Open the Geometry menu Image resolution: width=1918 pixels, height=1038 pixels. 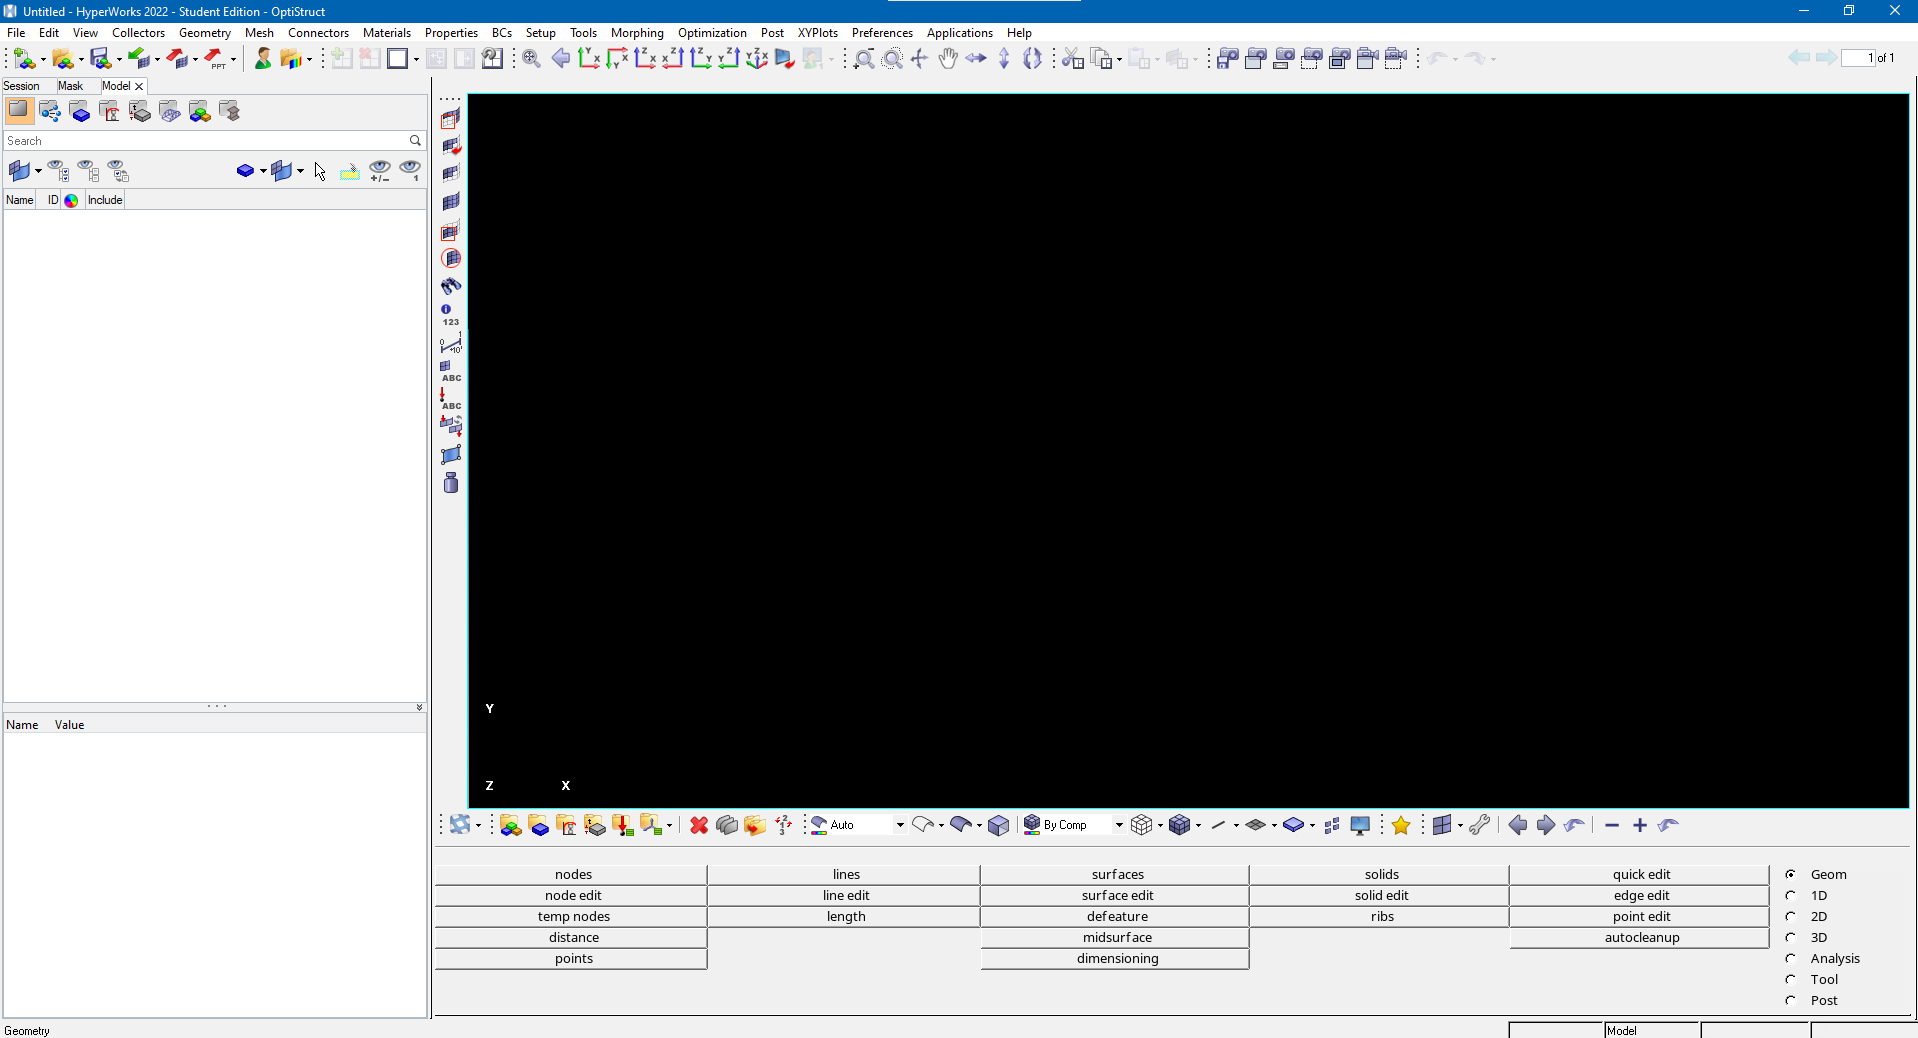pyautogui.click(x=205, y=33)
